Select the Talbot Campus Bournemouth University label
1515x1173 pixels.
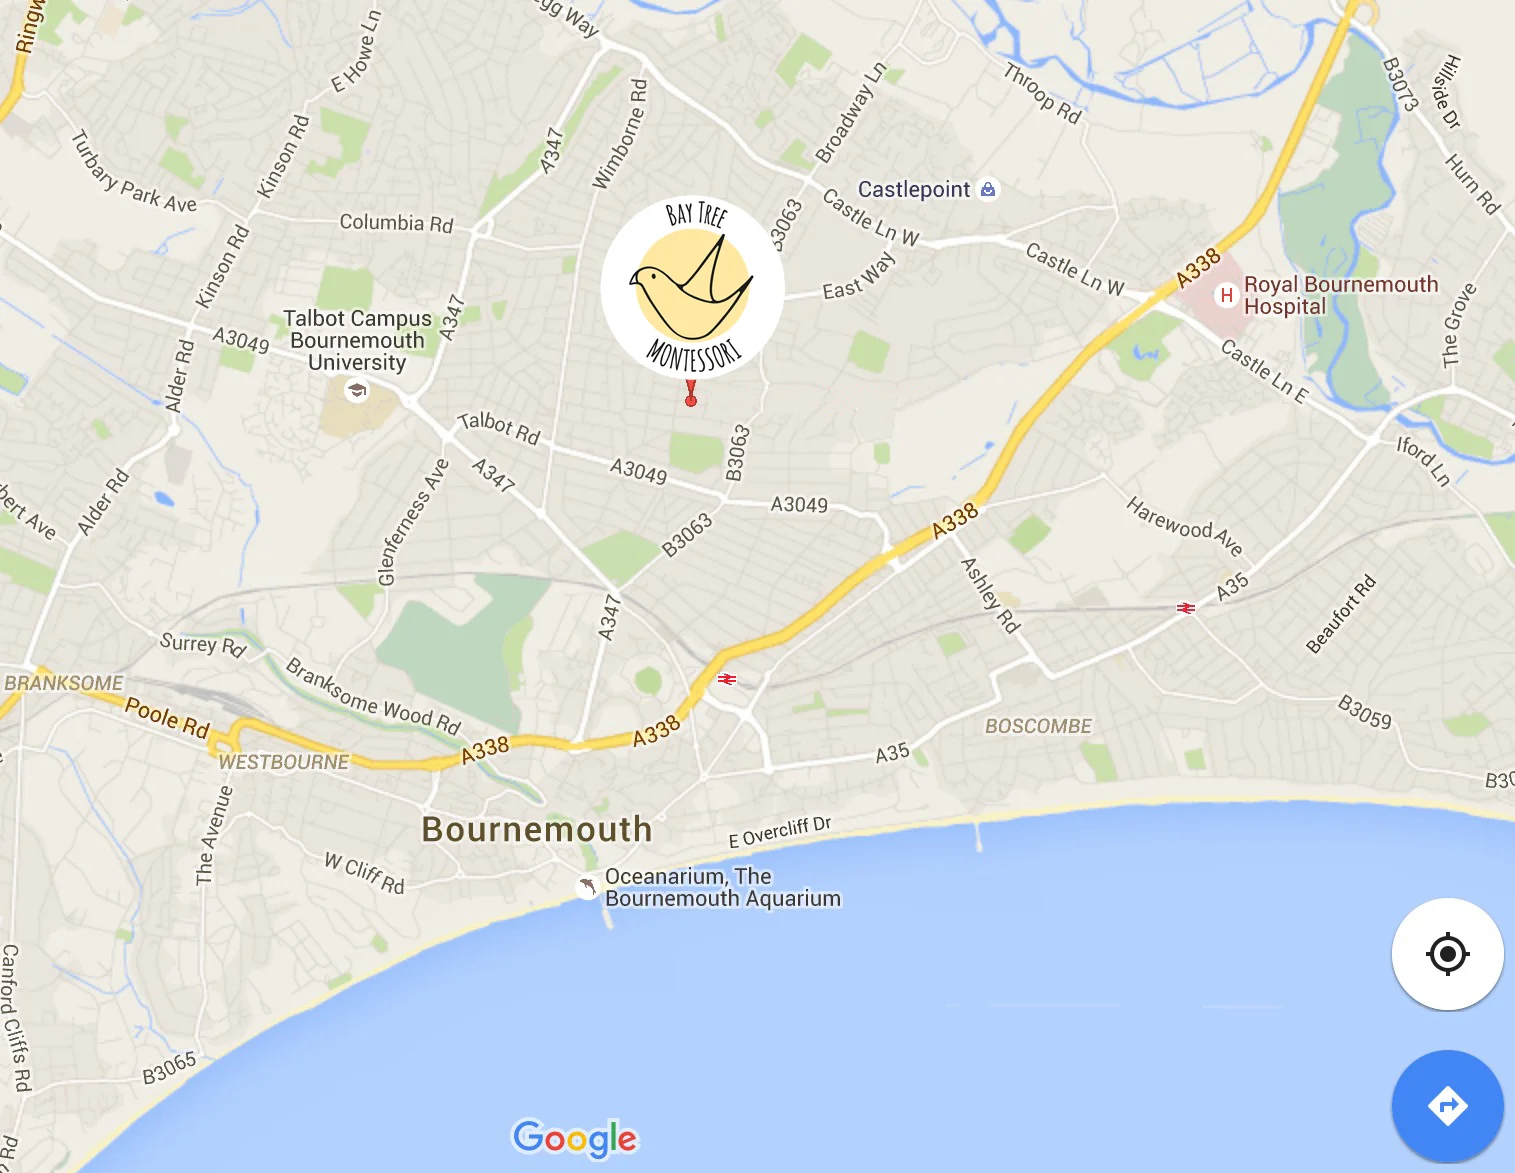click(x=357, y=340)
